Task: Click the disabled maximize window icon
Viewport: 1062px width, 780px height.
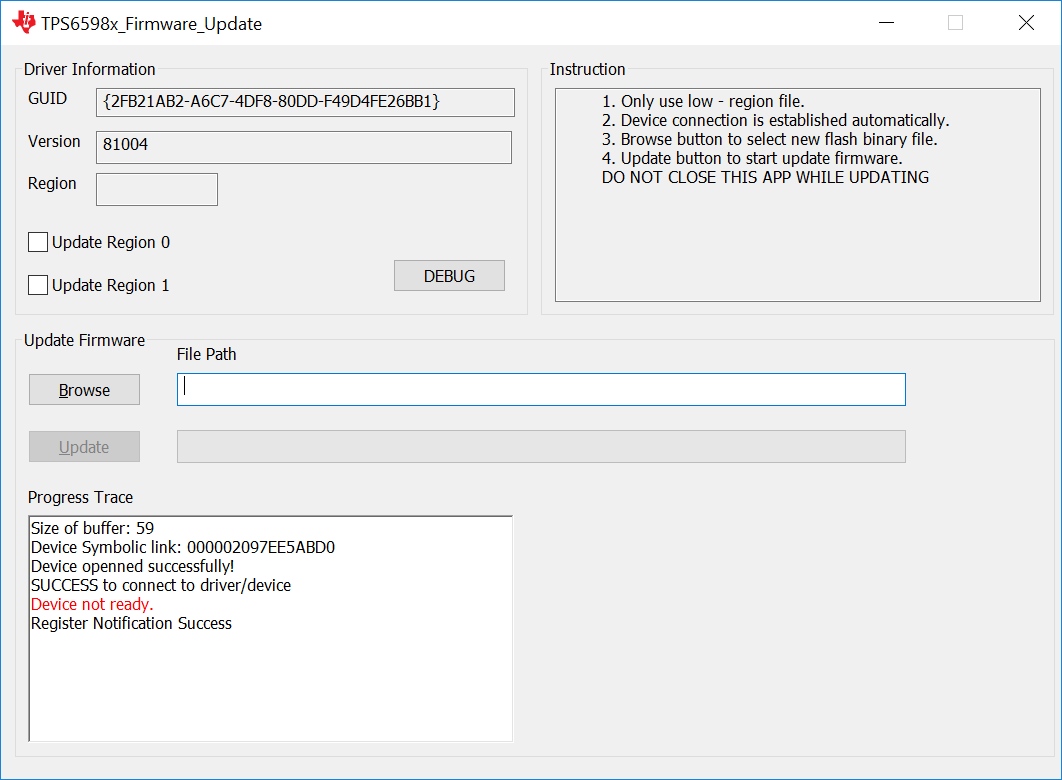Action: pyautogui.click(x=955, y=22)
